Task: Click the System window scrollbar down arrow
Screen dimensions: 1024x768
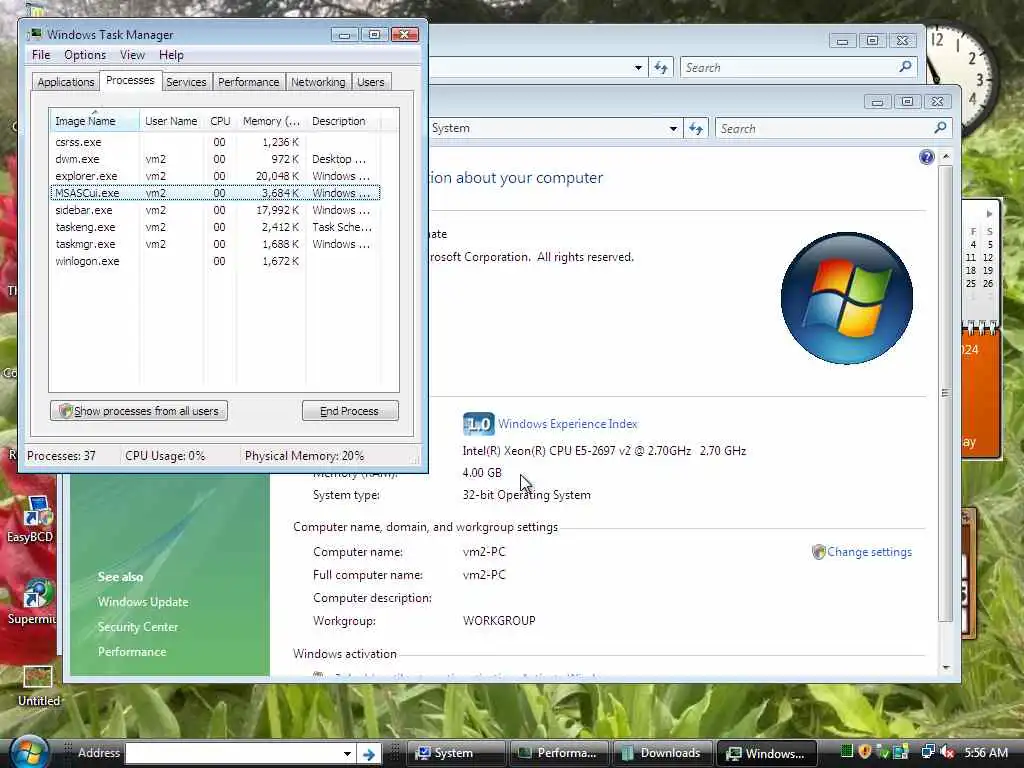Action: 946,667
